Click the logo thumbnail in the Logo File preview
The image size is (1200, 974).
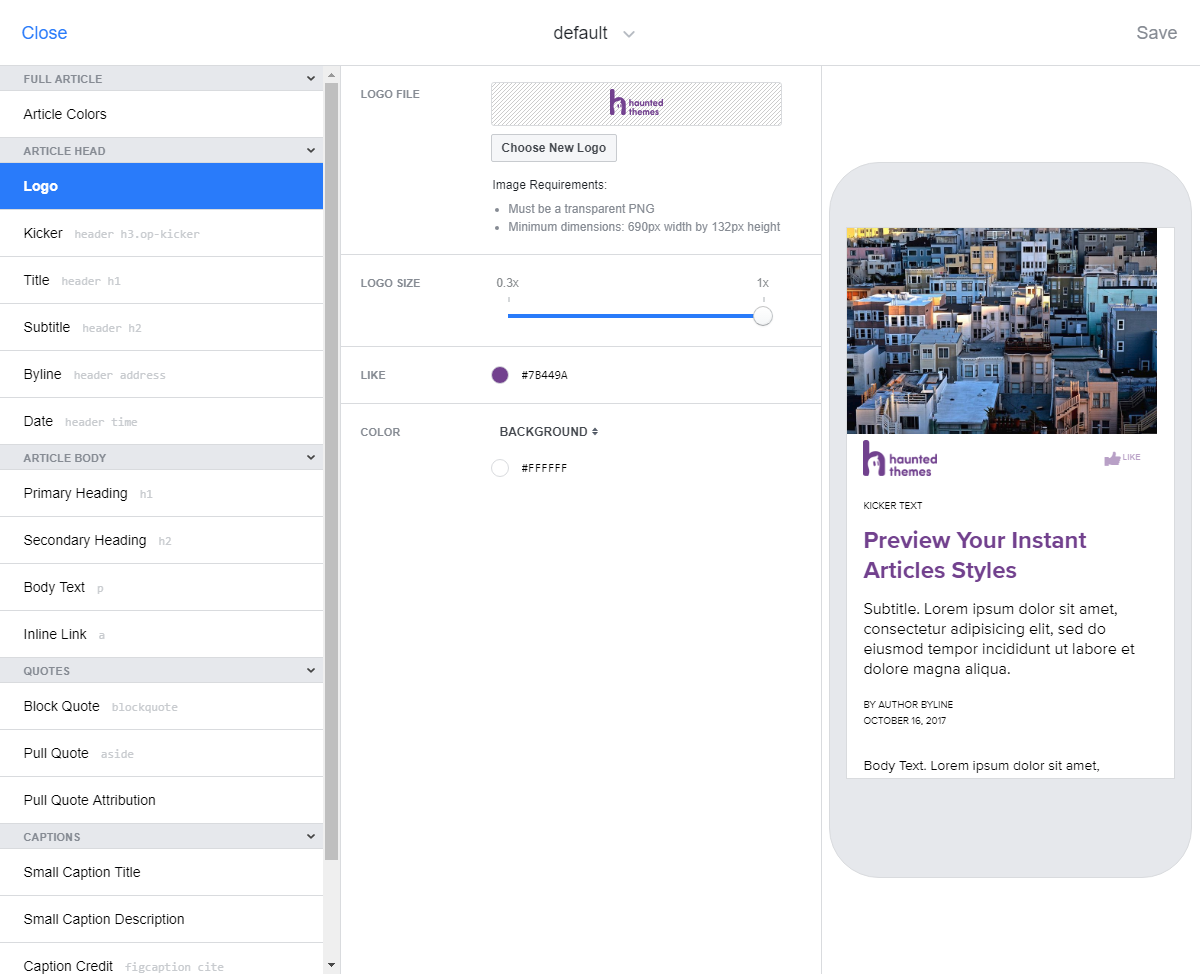[x=636, y=103]
